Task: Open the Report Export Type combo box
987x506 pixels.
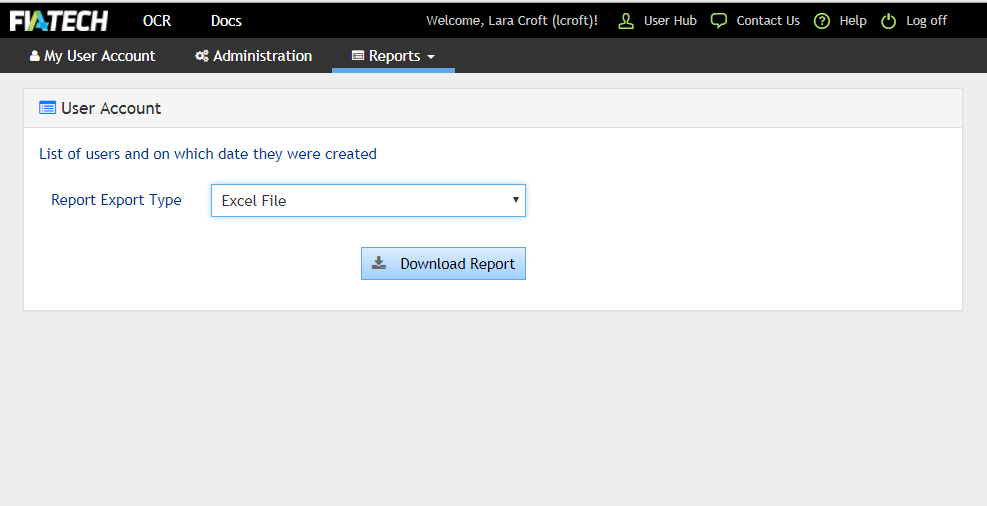Action: tap(368, 200)
